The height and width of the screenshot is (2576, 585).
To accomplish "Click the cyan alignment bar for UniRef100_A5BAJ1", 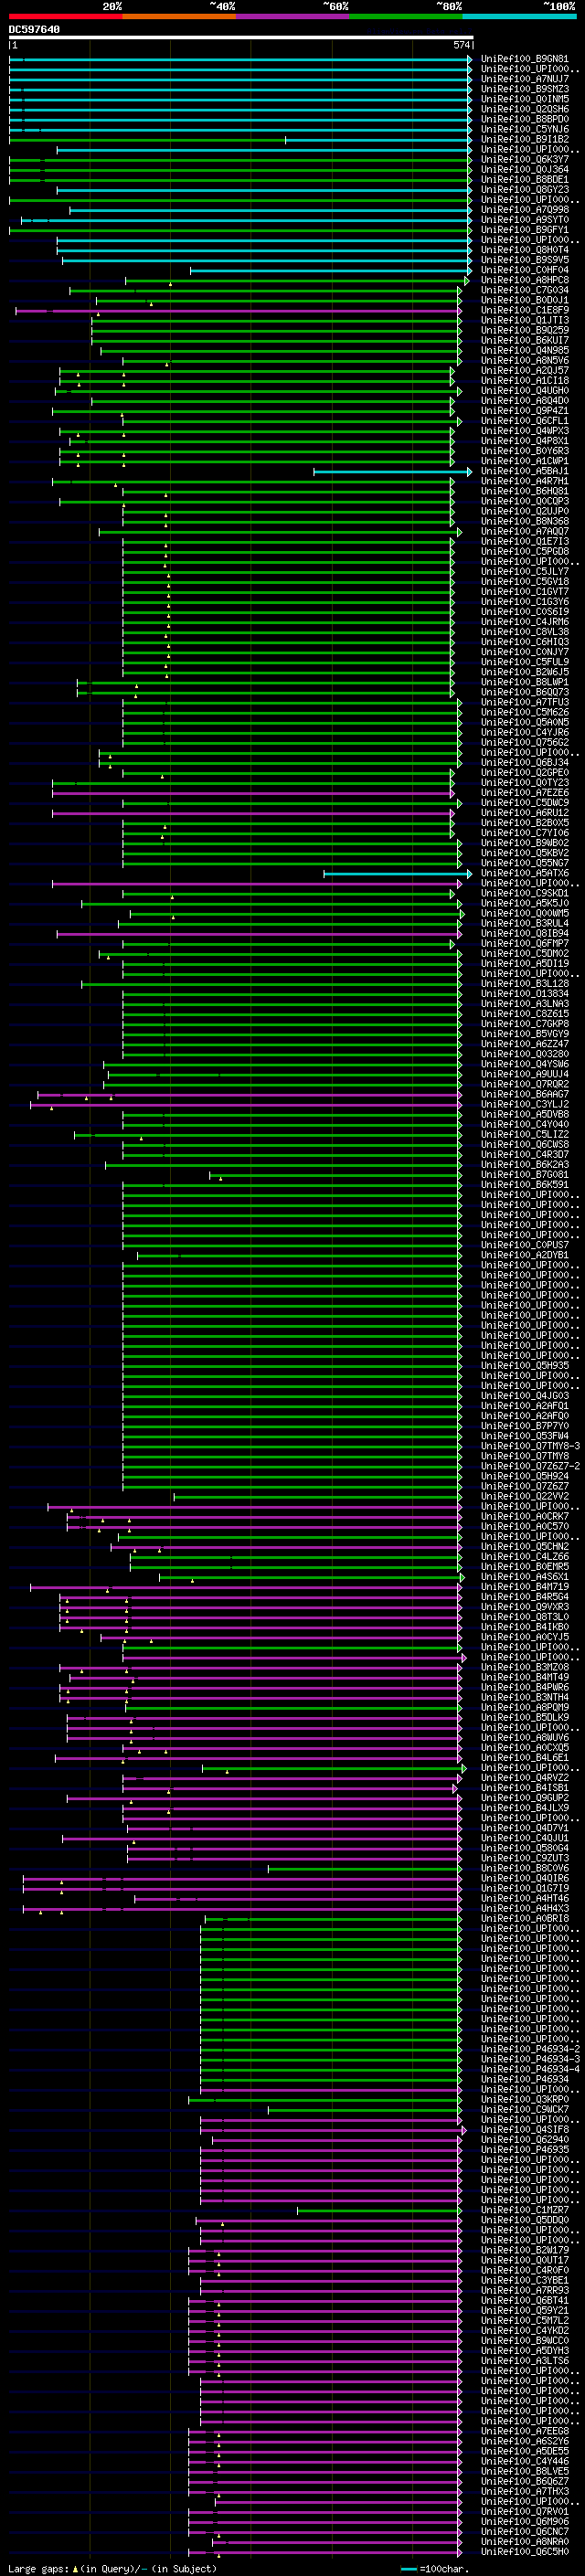I will click(392, 471).
